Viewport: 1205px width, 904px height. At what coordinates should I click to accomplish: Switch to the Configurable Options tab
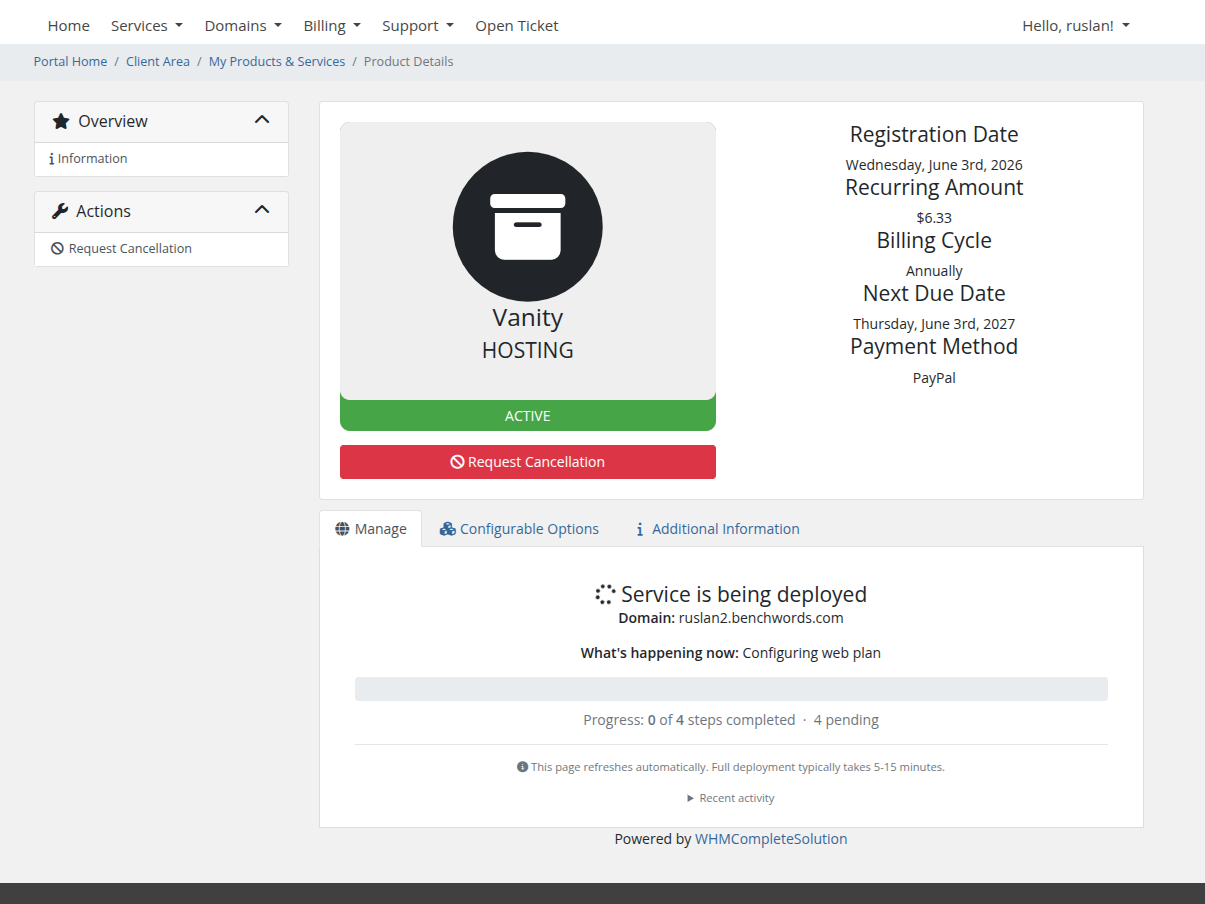(520, 529)
